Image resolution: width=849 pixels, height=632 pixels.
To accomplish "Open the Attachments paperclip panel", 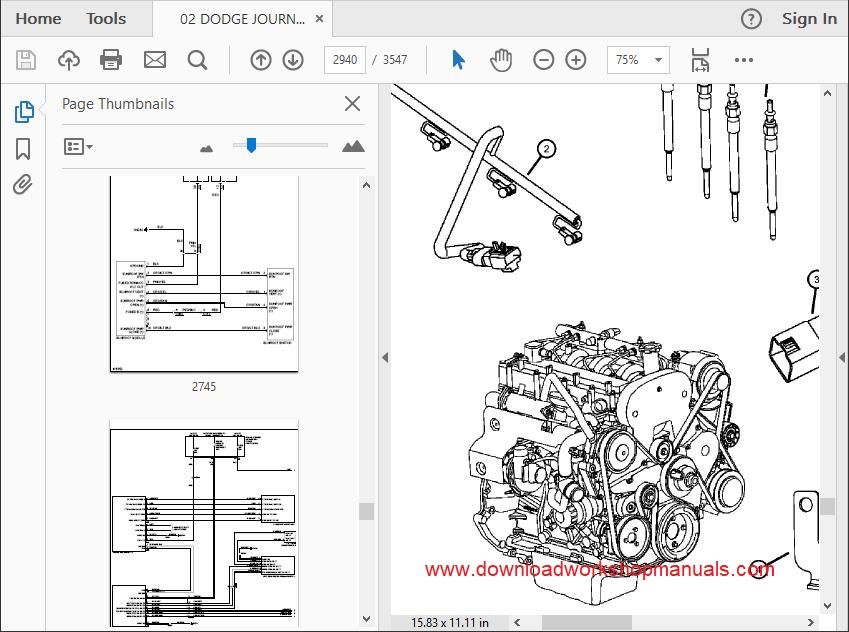I will point(22,185).
